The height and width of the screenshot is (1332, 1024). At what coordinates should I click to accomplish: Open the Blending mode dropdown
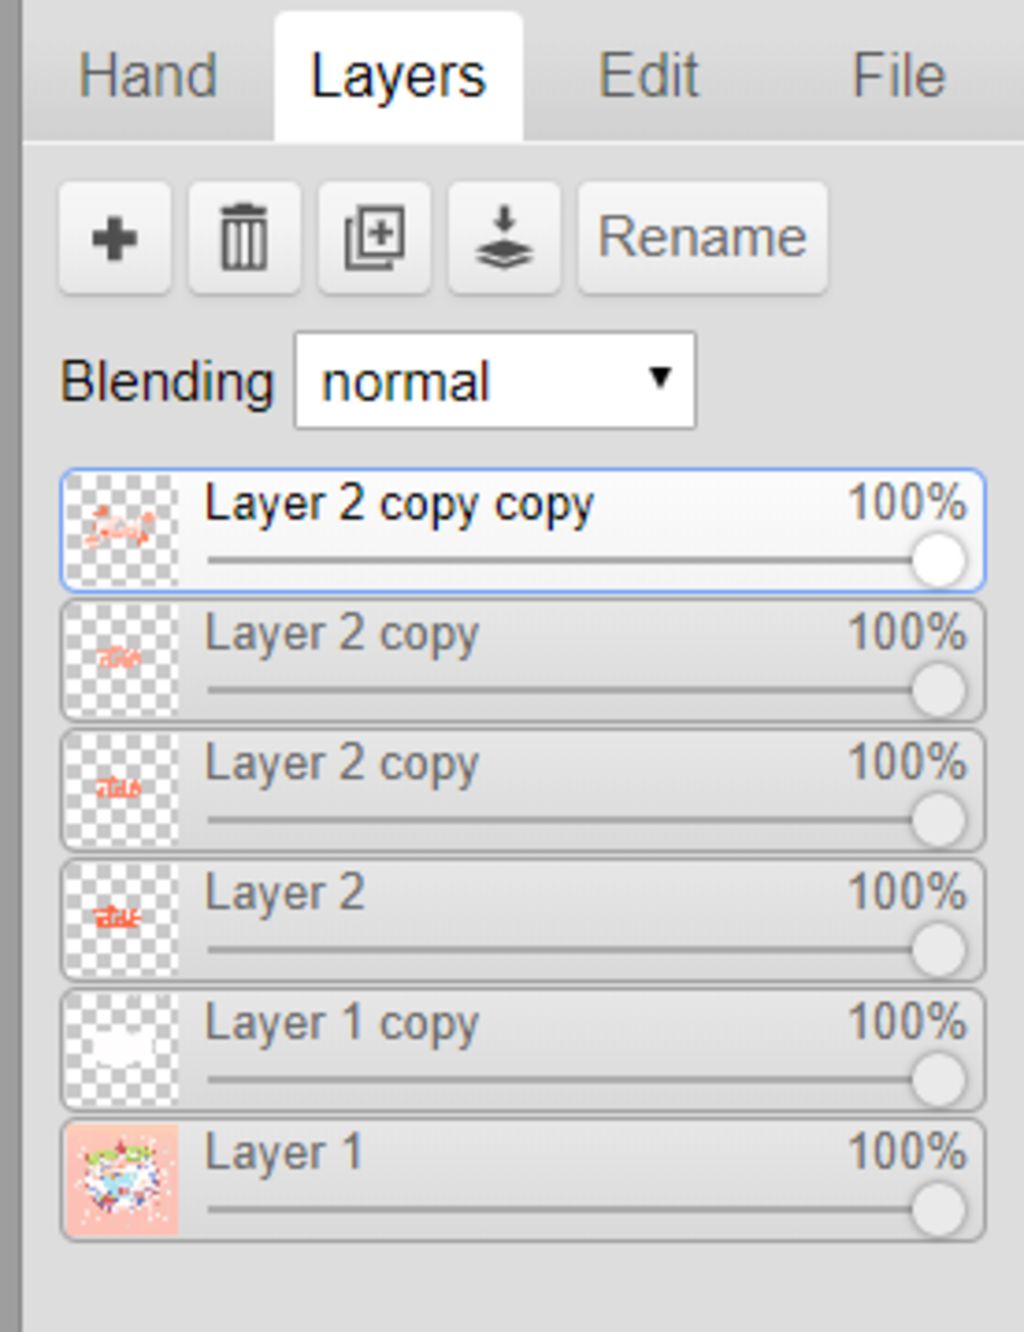pos(494,381)
